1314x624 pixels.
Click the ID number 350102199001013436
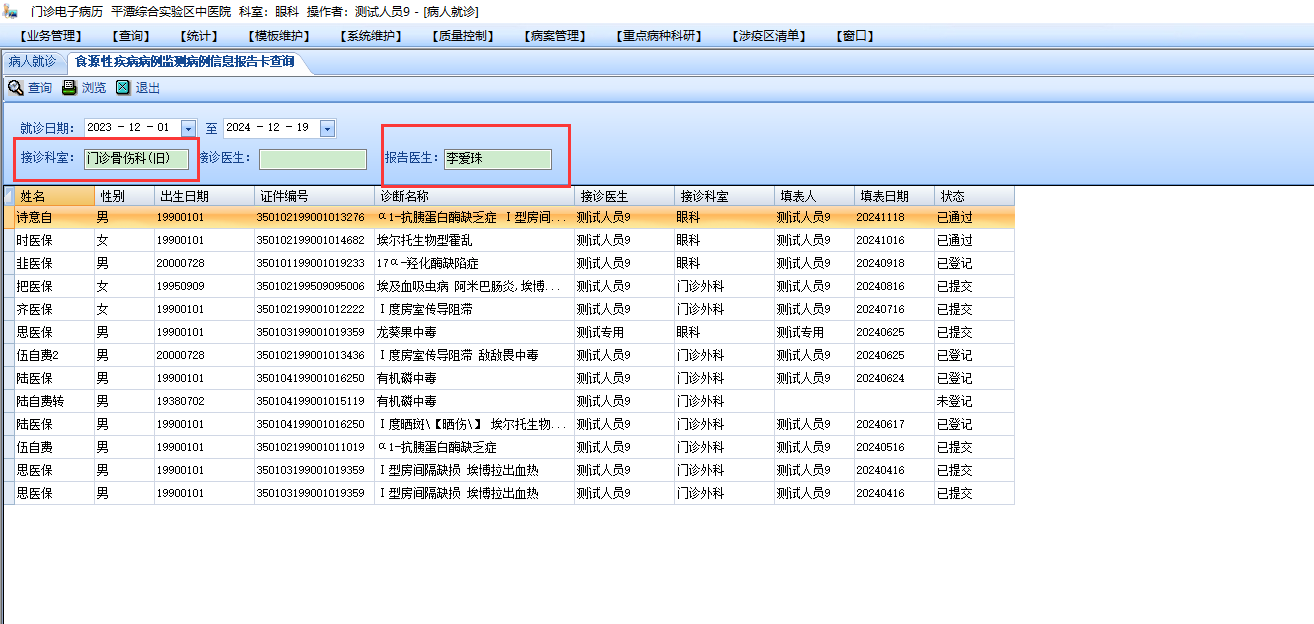tap(311, 355)
